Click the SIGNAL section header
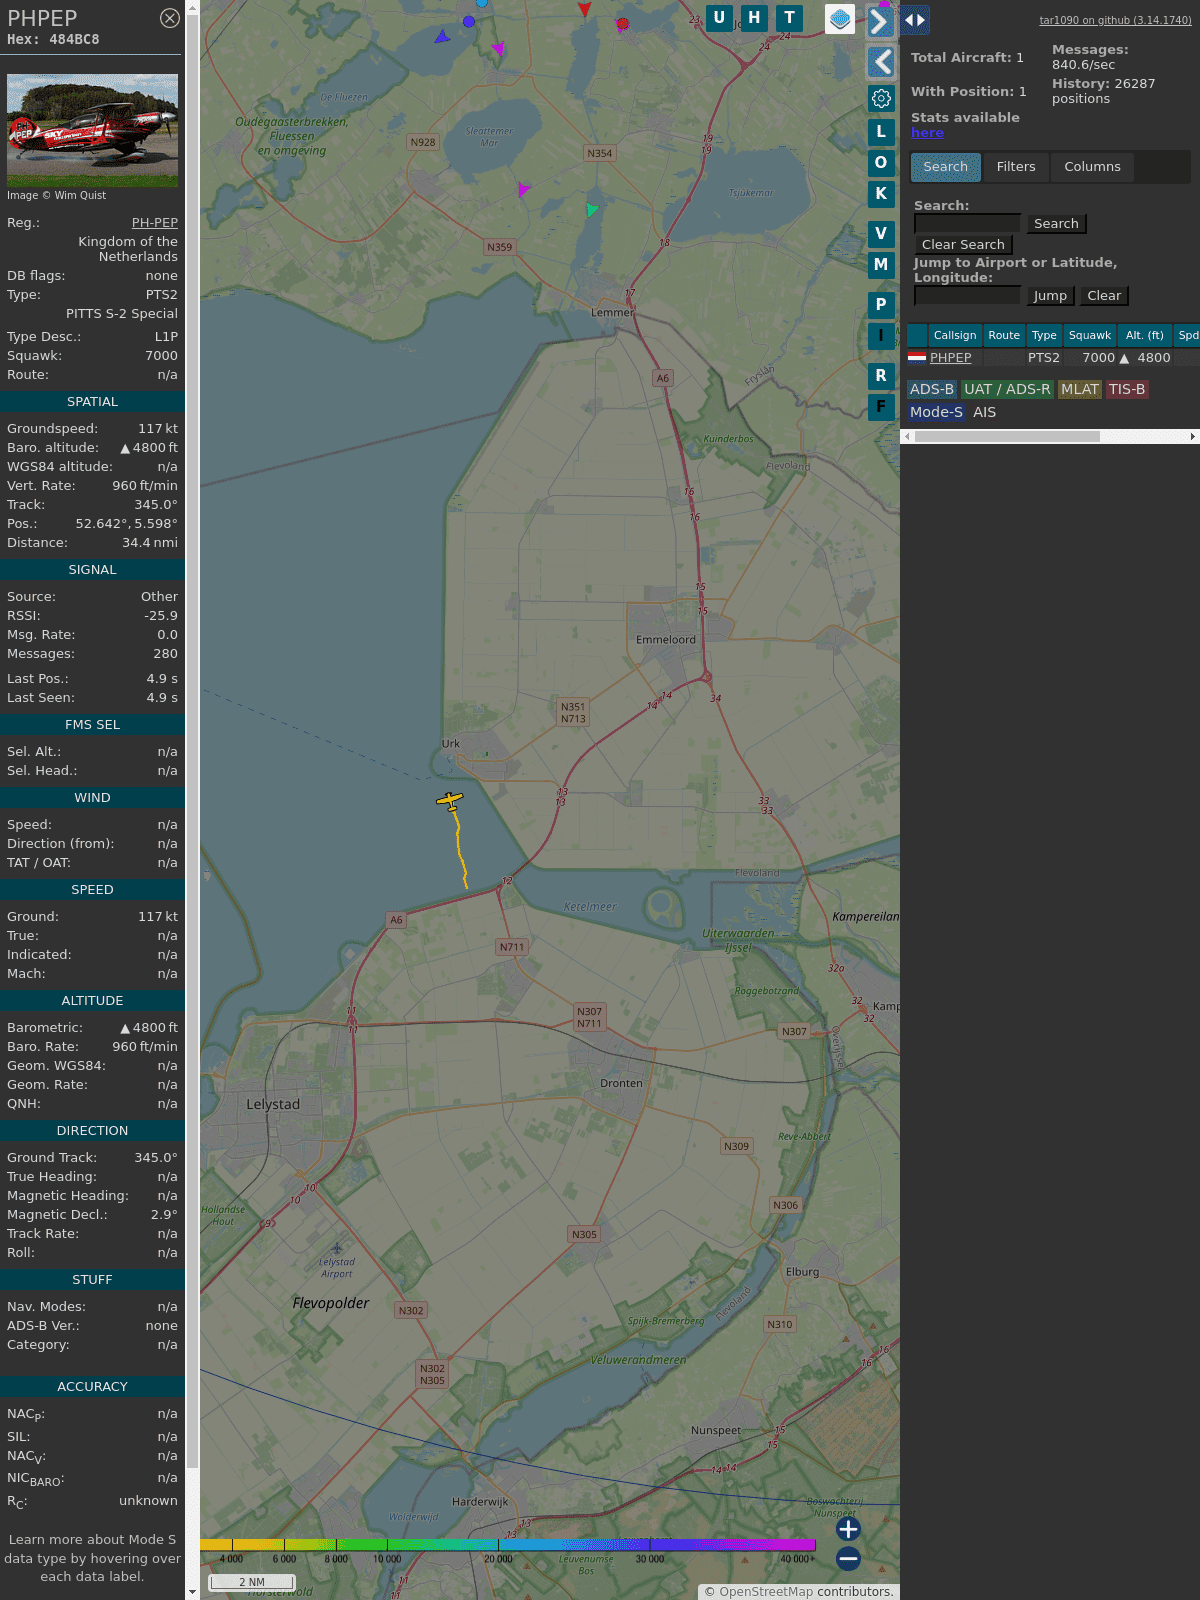The image size is (1200, 1600). [x=92, y=570]
